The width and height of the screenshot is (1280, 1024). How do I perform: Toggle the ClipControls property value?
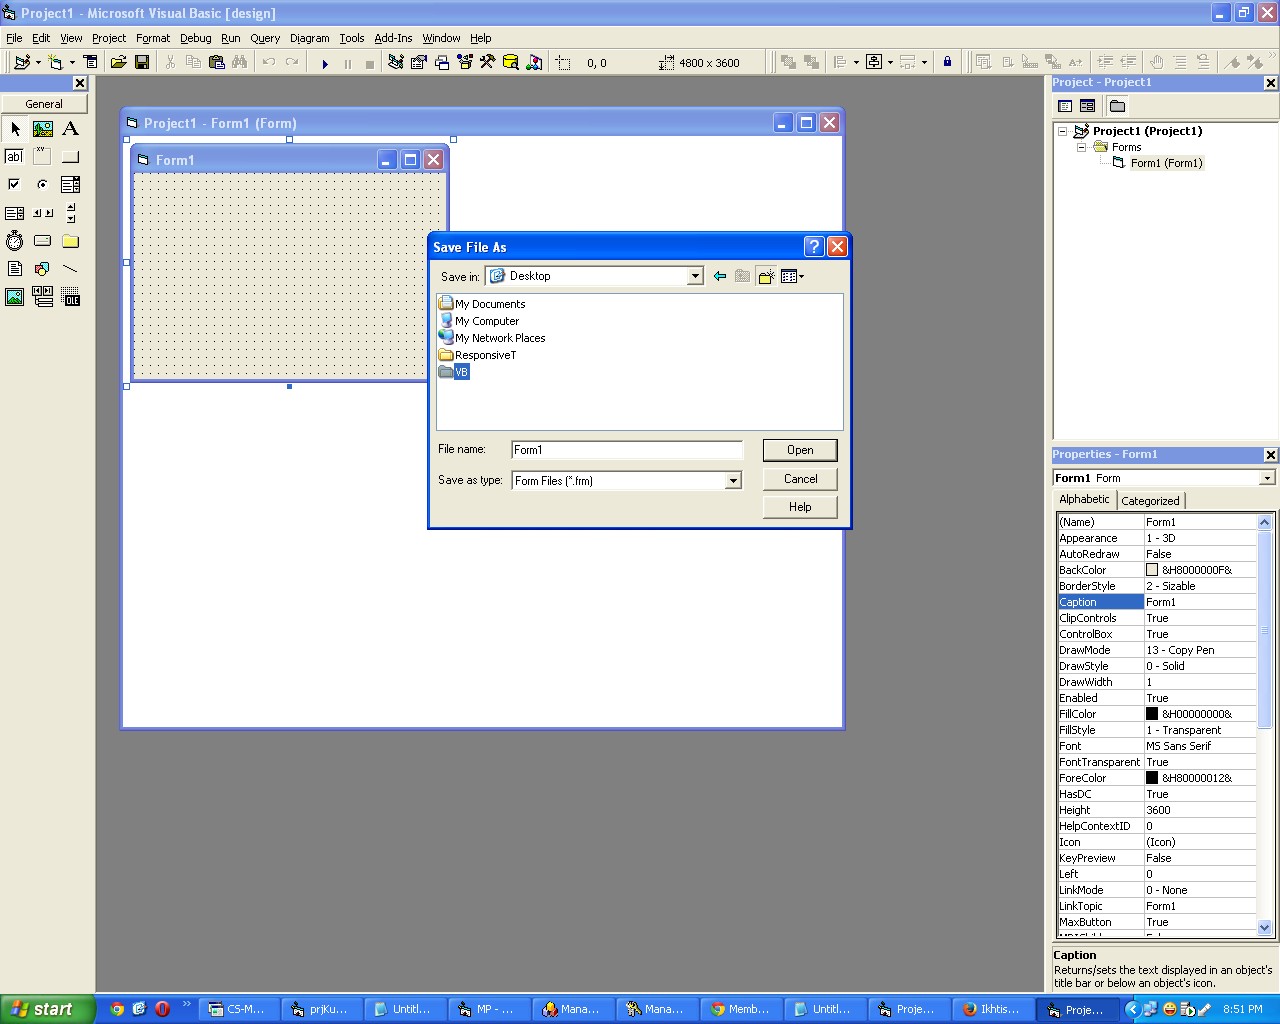tap(1200, 617)
